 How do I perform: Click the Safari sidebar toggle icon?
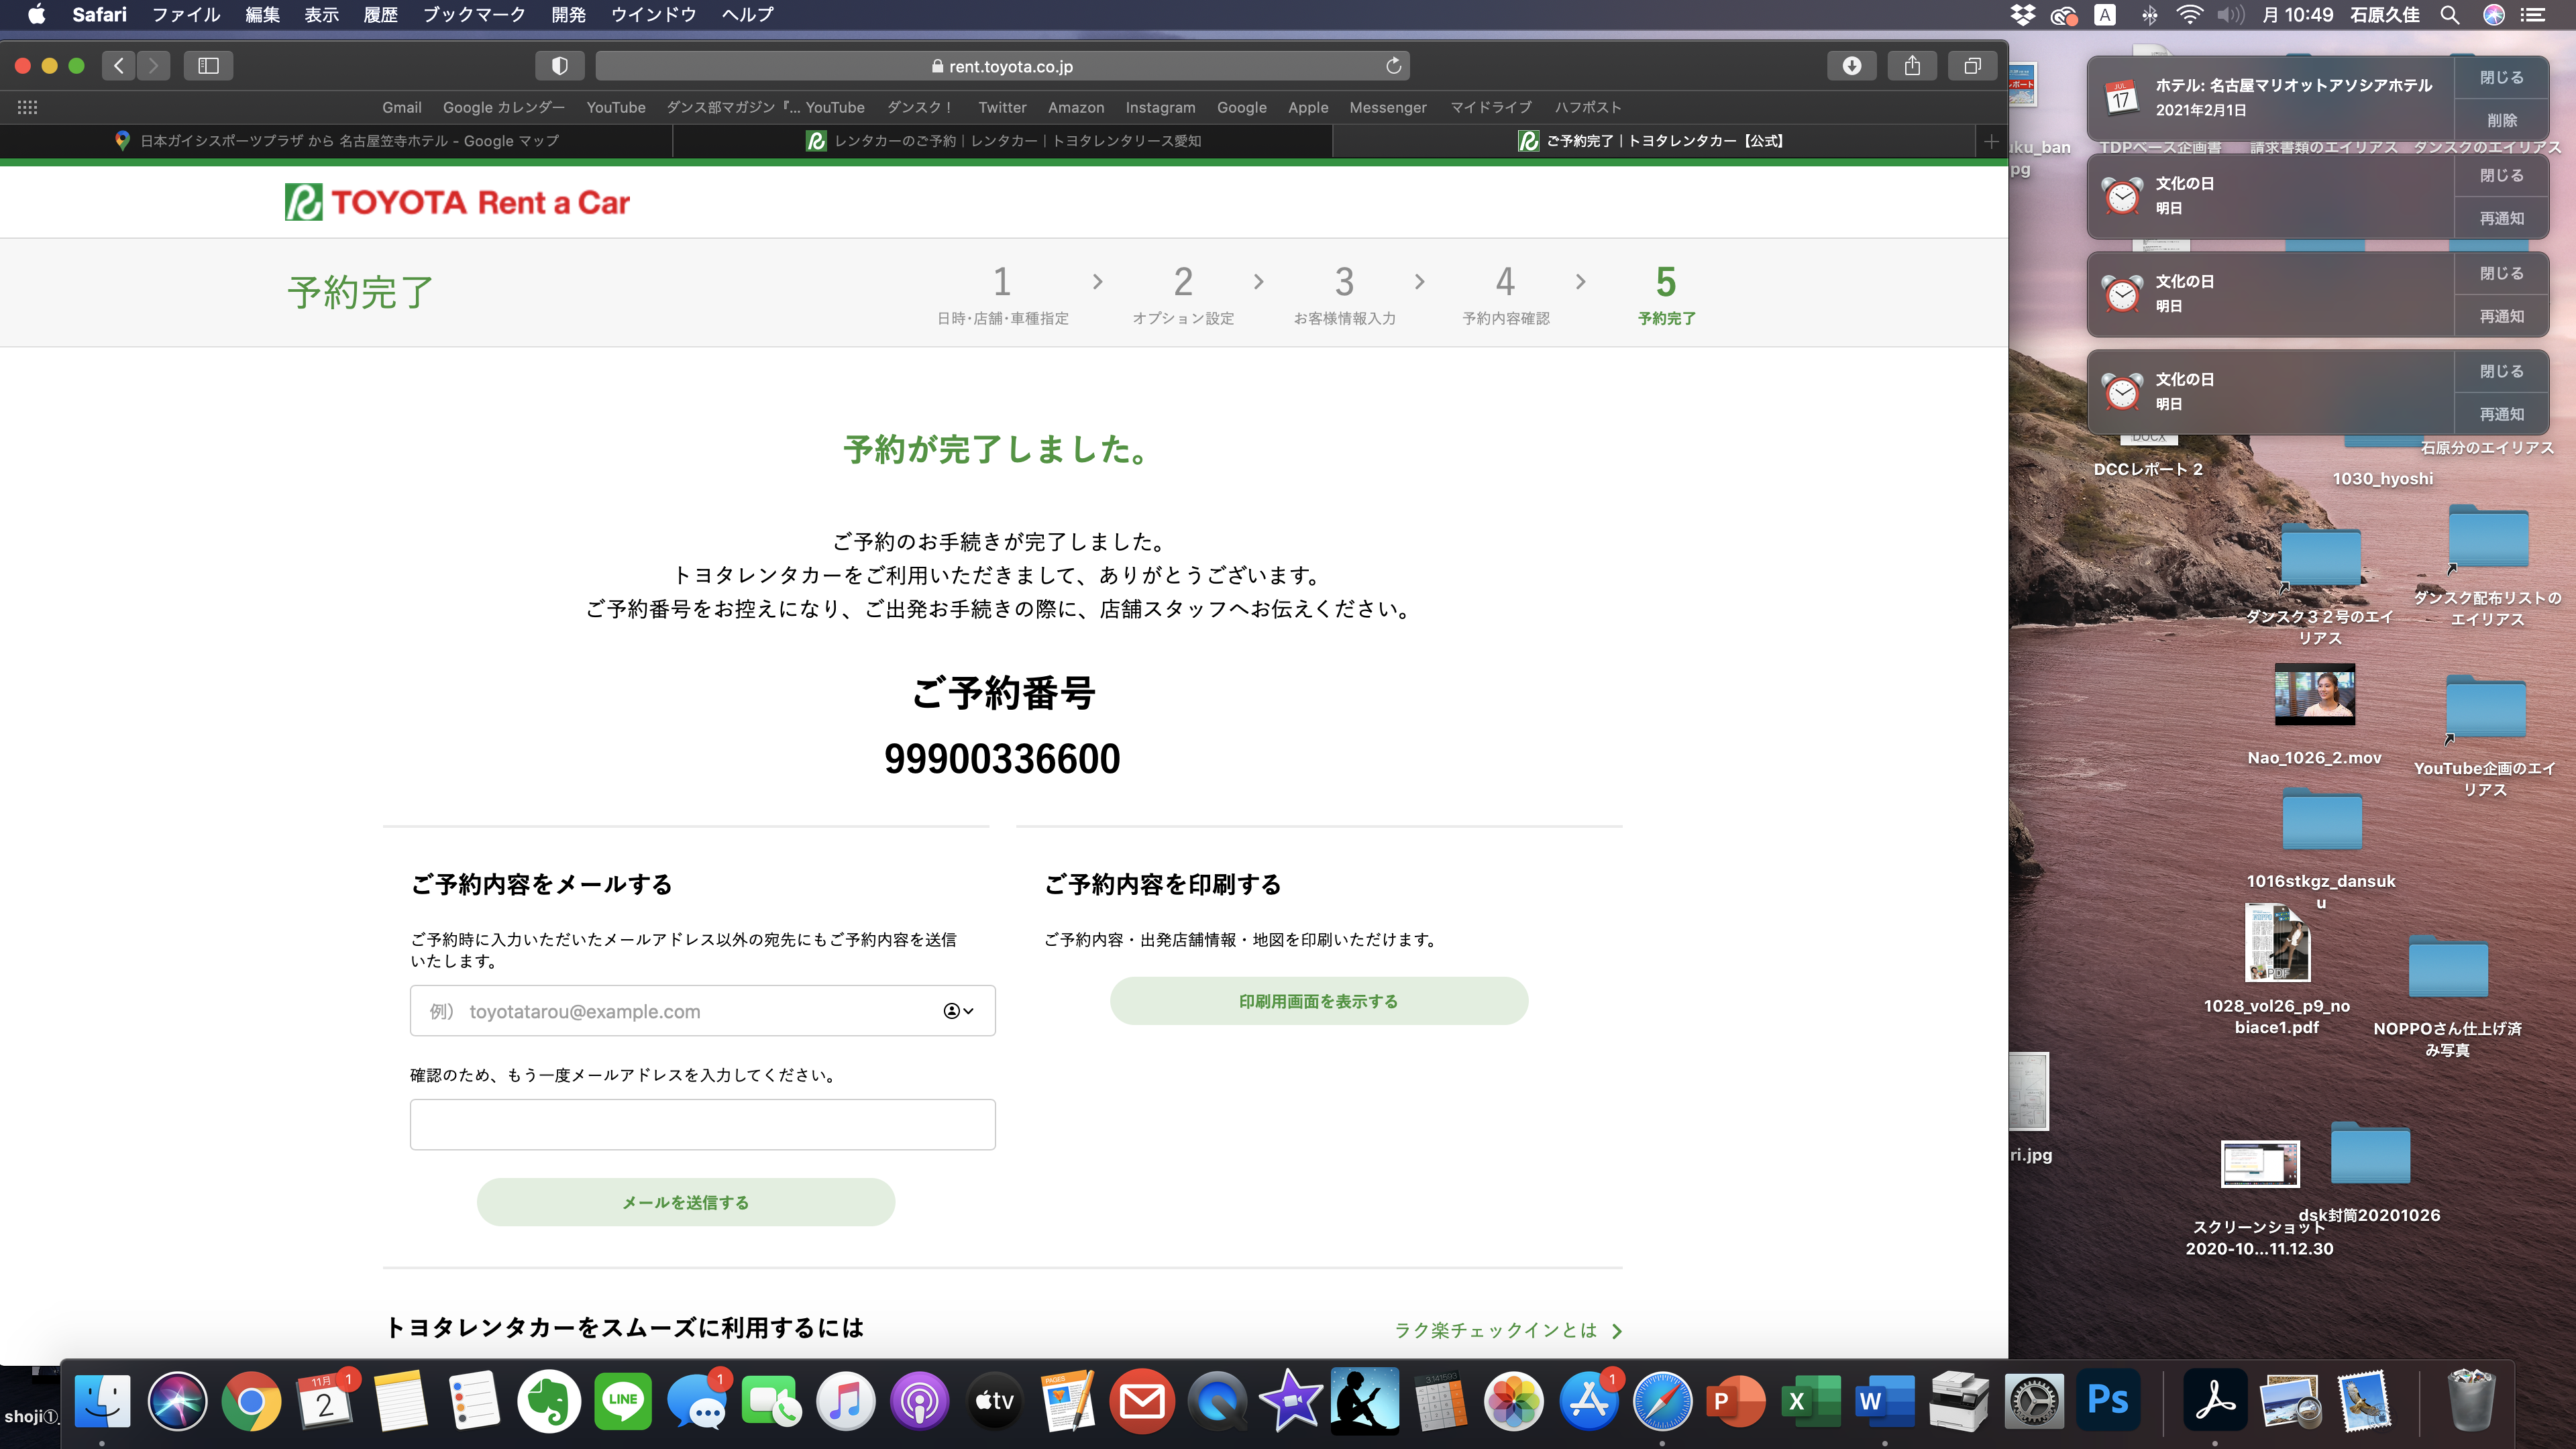click(x=208, y=66)
